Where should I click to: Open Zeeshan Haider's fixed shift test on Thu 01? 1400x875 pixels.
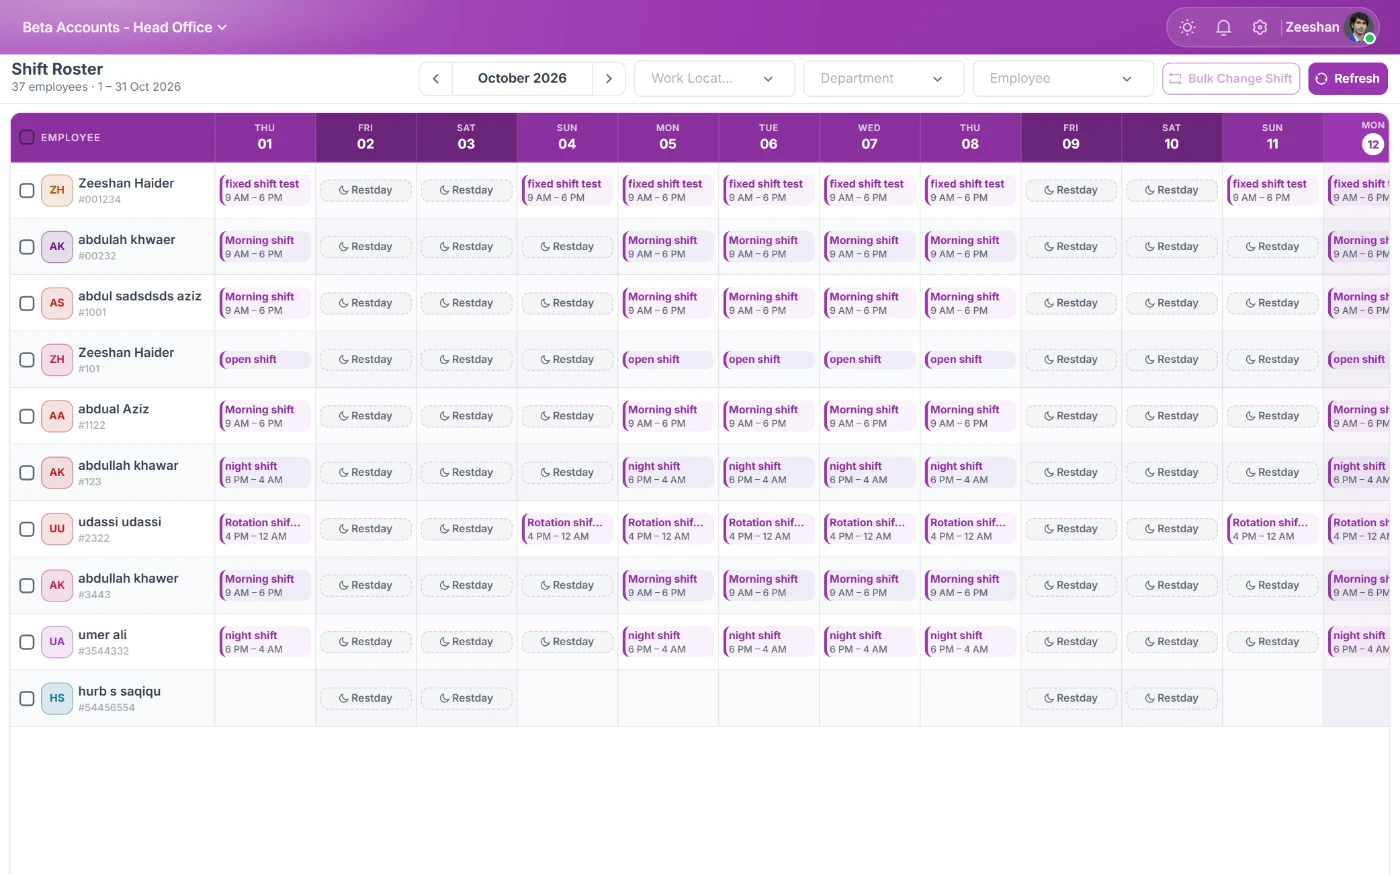[265, 190]
